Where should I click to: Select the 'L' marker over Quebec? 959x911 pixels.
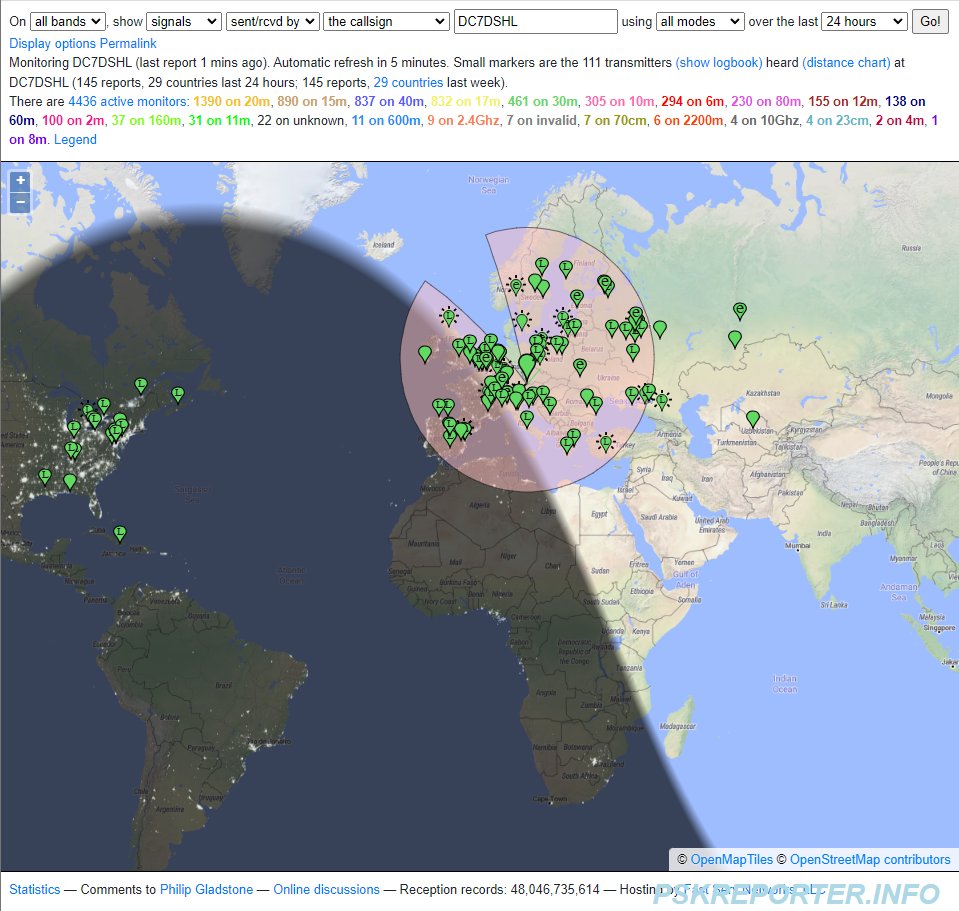tap(141, 385)
